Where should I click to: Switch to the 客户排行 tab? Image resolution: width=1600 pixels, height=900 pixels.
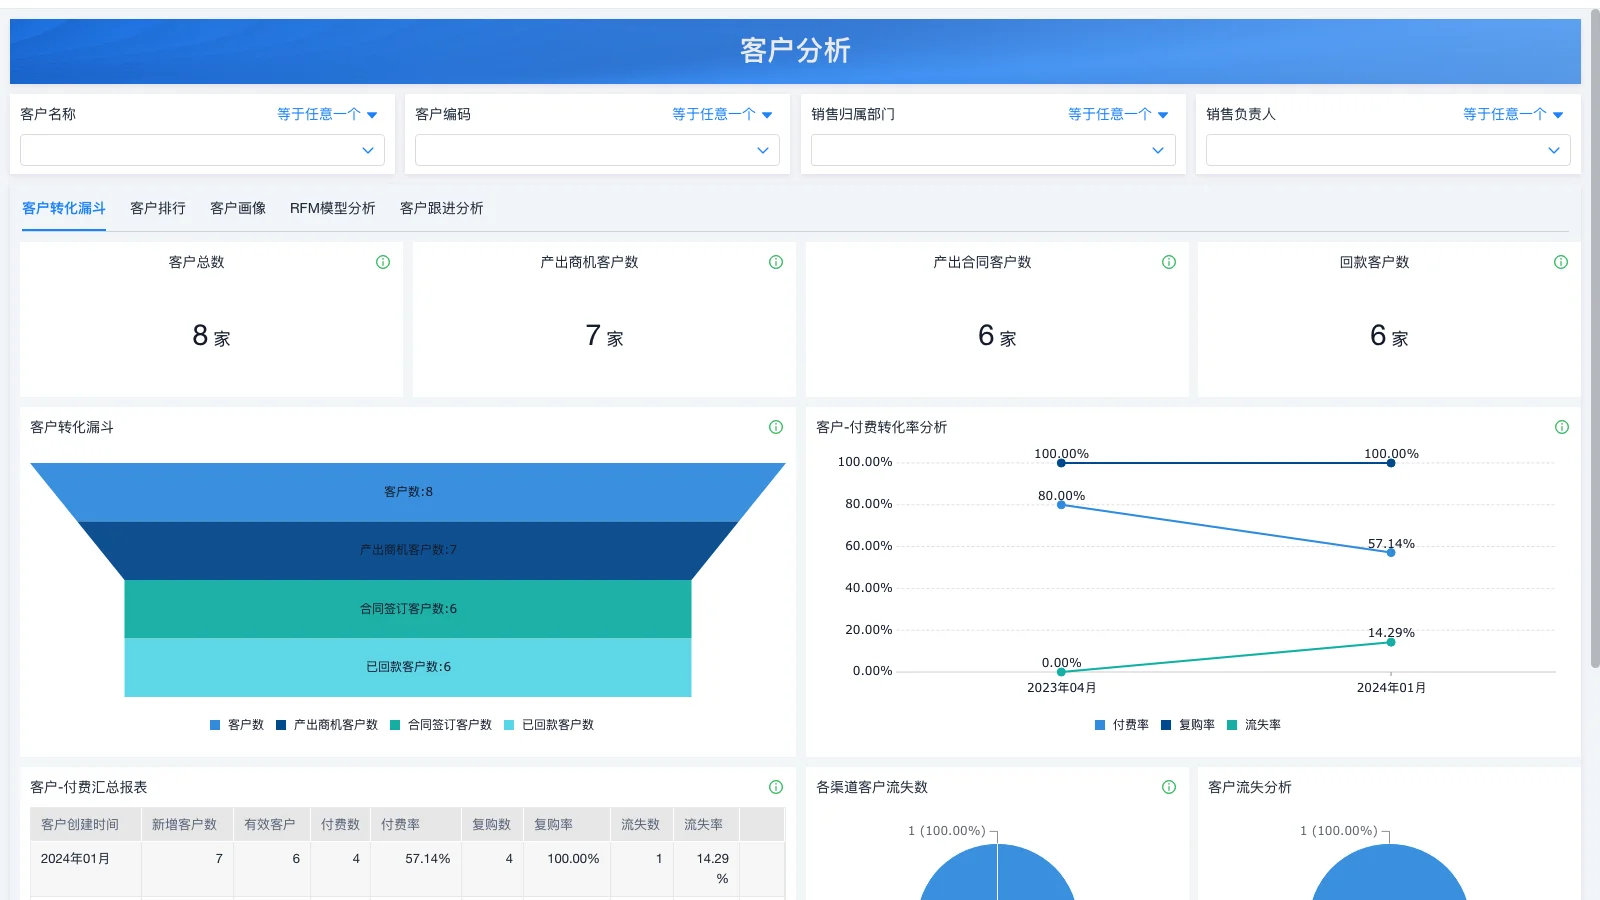point(157,208)
